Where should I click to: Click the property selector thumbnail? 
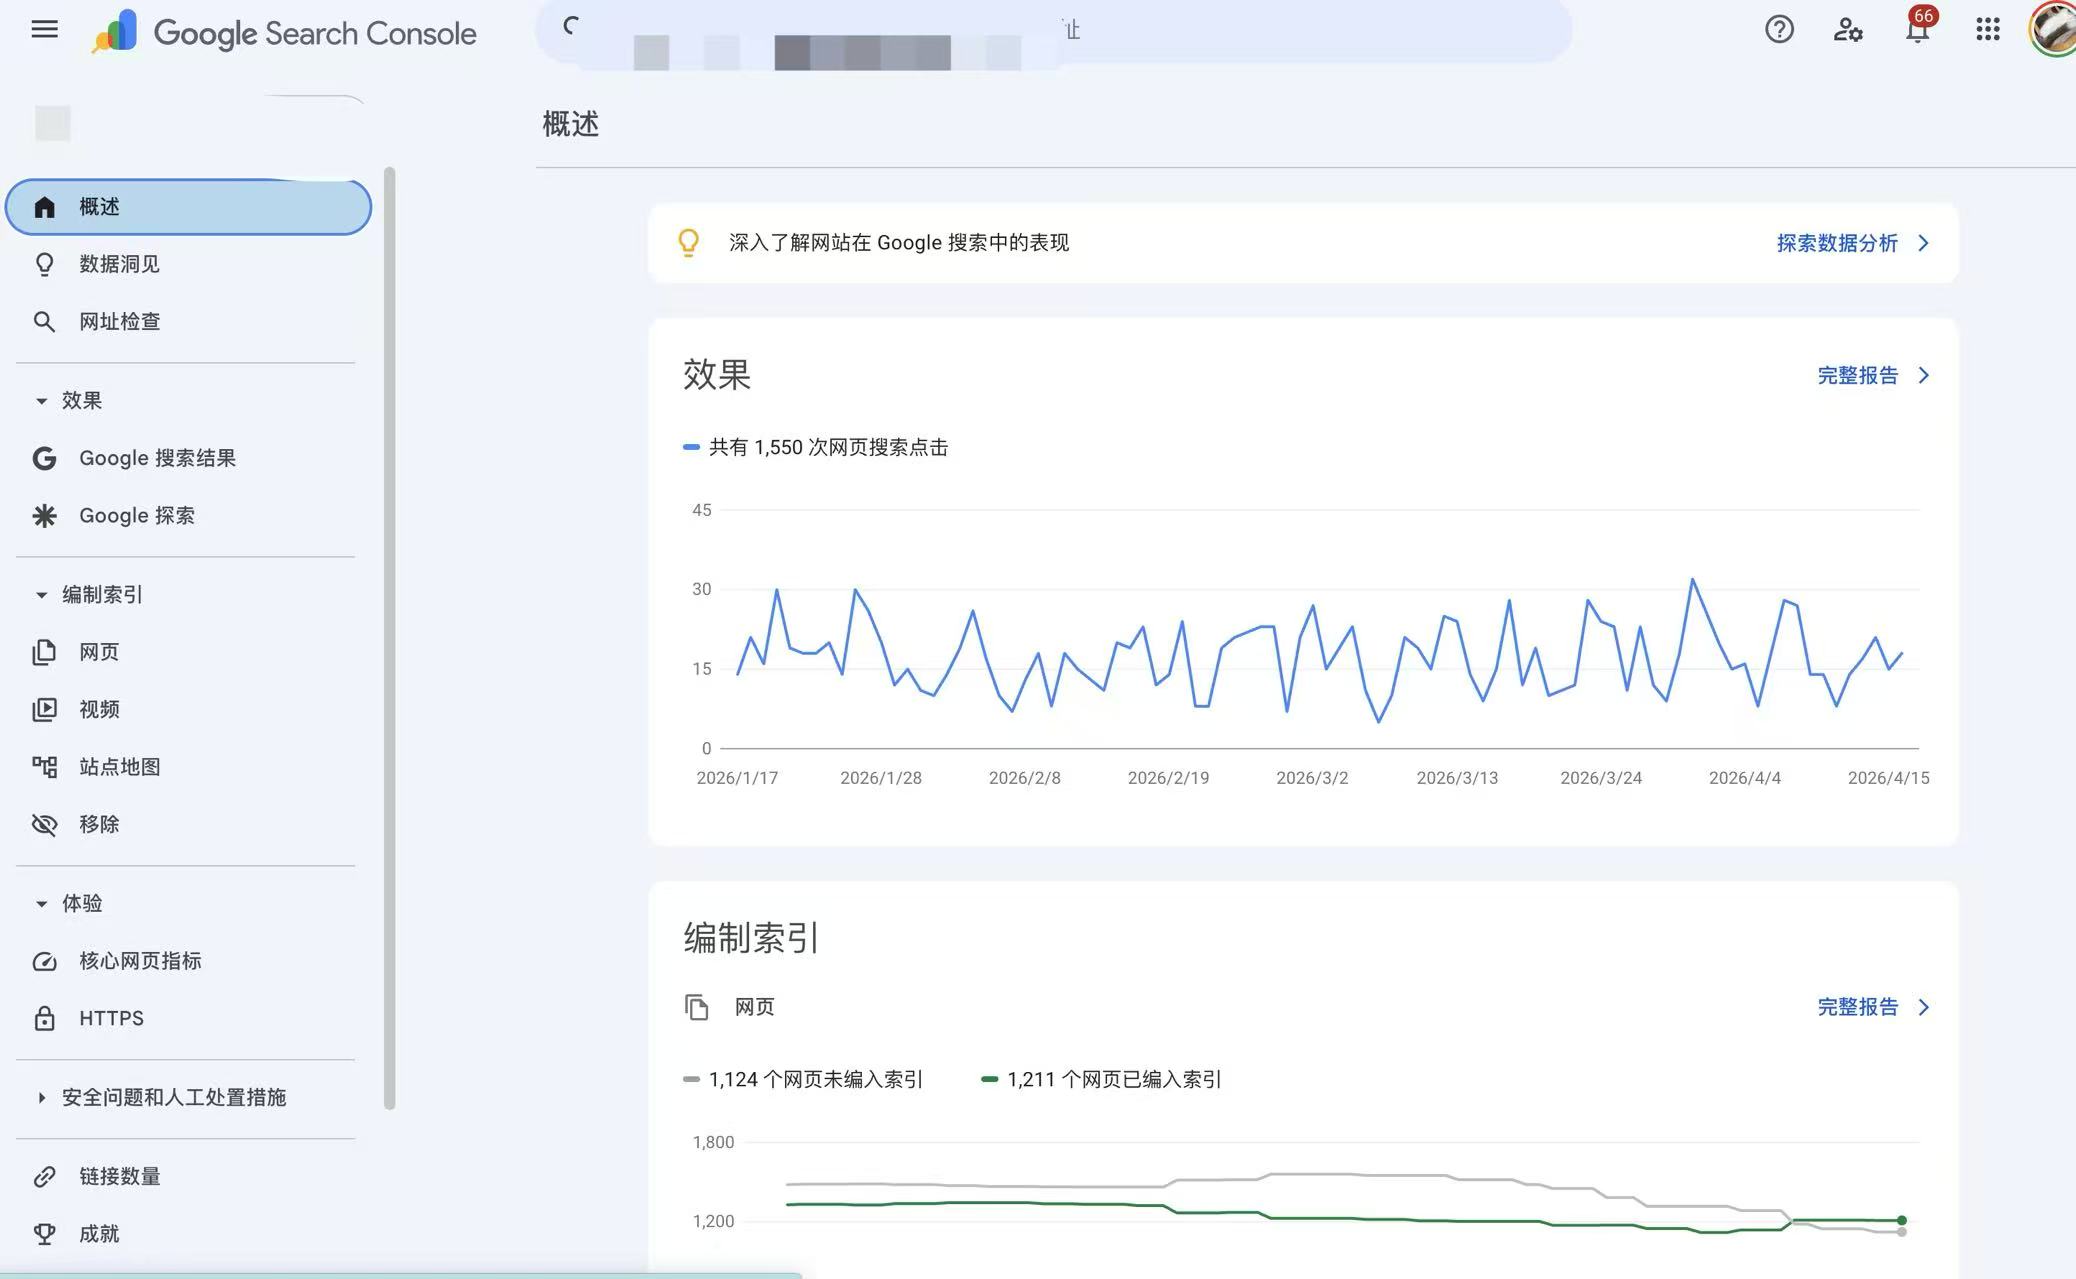pos(53,123)
